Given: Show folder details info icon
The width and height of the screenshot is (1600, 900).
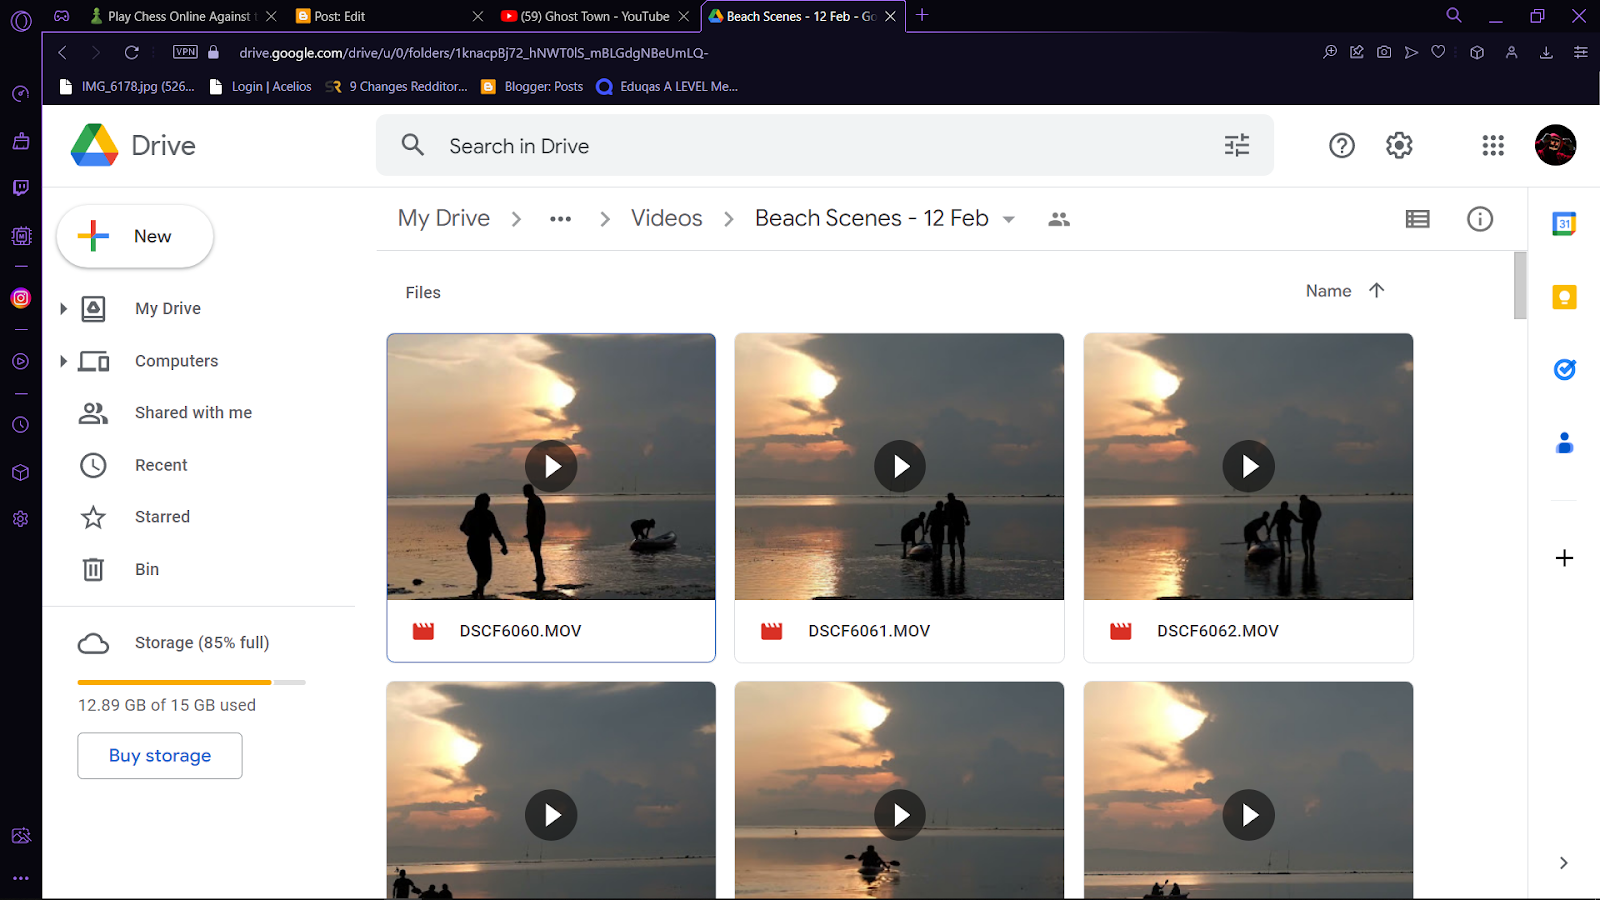Looking at the screenshot, I should pos(1480,219).
